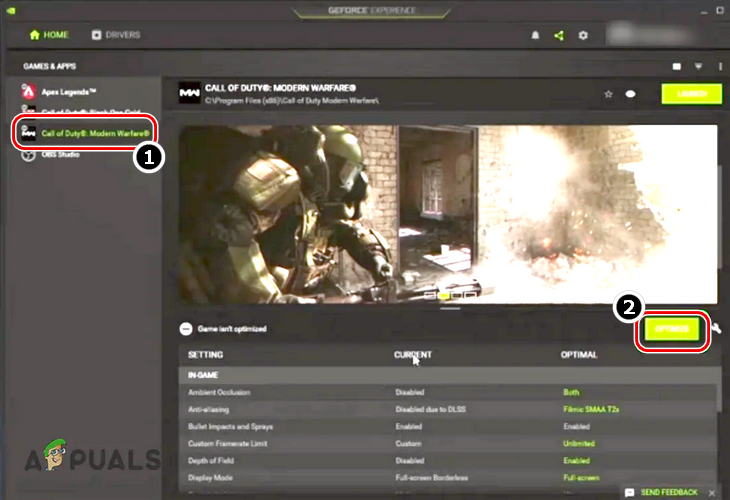Click the CALL OF DUTY: MODERN WARFARE title
The image size is (730, 500).
281,88
